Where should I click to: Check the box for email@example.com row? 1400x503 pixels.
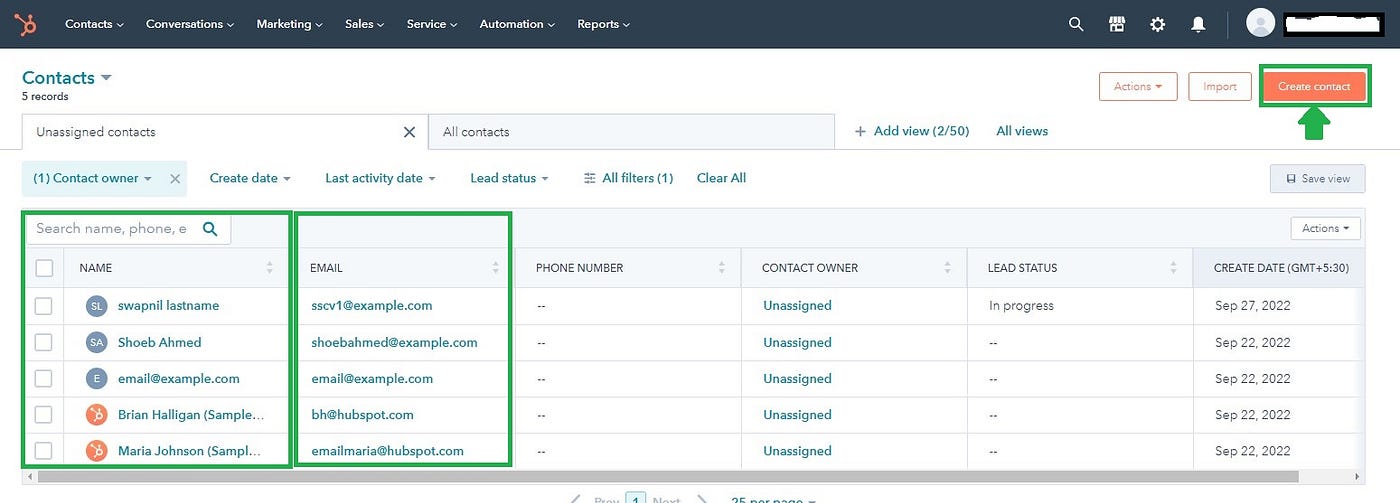pos(44,379)
